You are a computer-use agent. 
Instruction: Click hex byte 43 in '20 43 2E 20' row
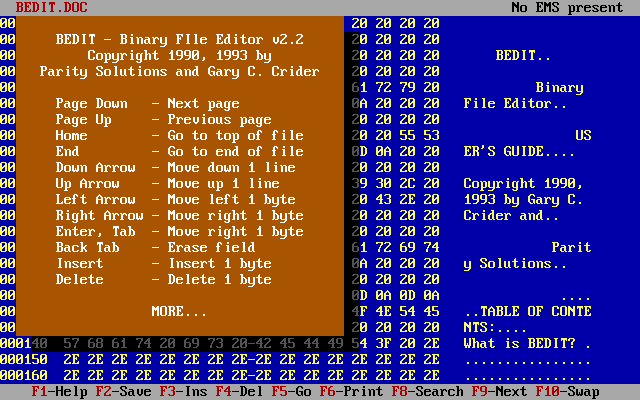click(x=383, y=200)
